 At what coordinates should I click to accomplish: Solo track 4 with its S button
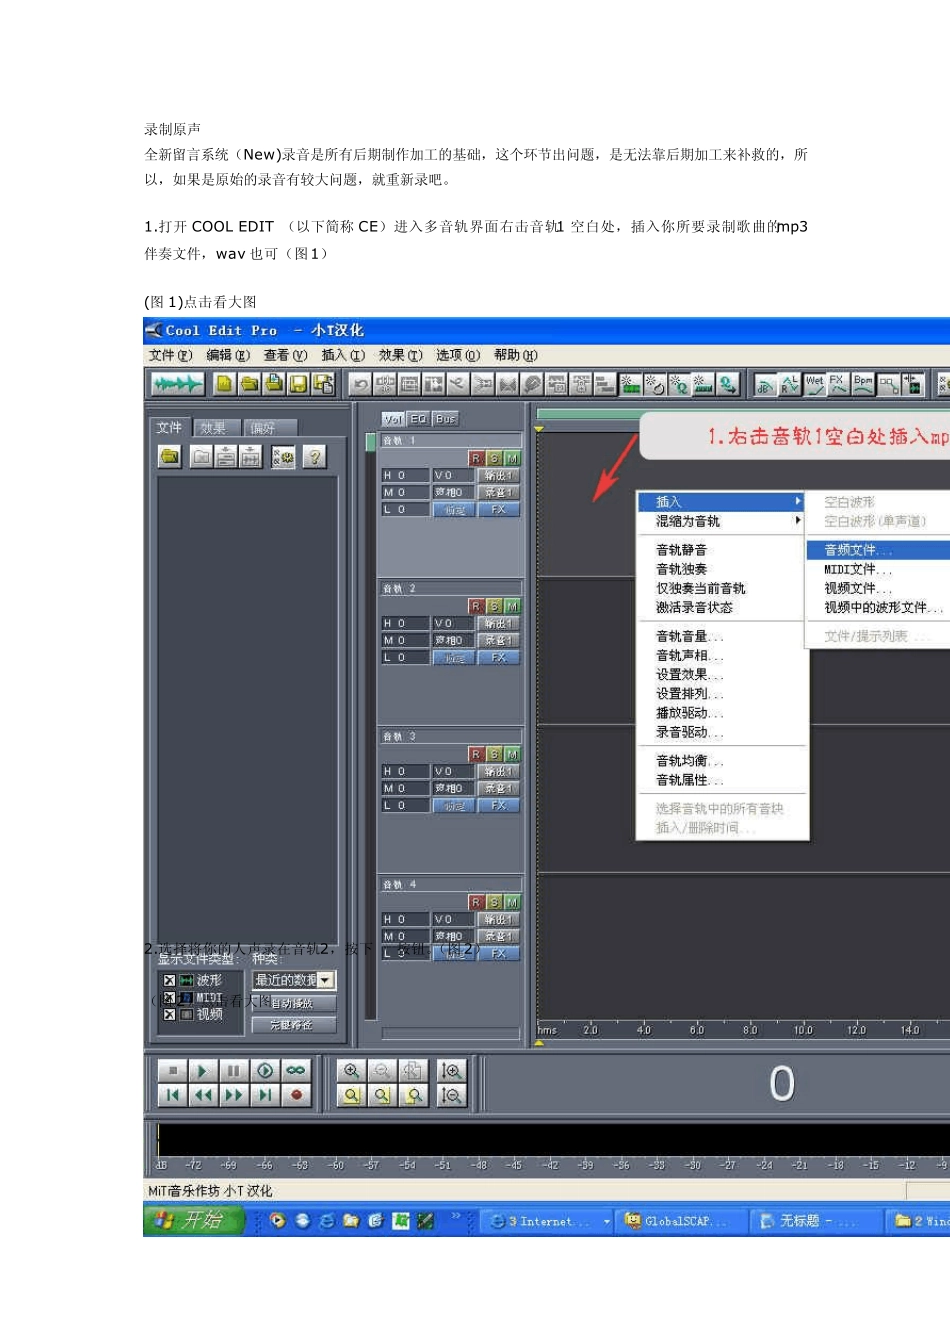tap(494, 902)
